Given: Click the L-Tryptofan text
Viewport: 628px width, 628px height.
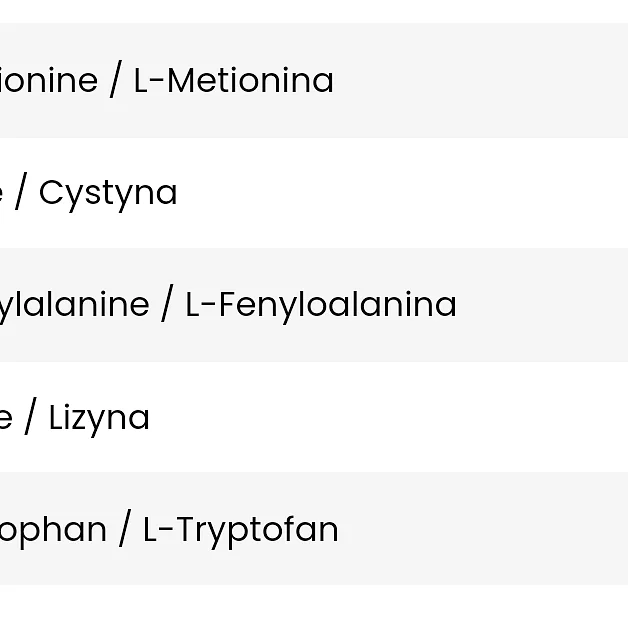Looking at the screenshot, I should 240,529.
